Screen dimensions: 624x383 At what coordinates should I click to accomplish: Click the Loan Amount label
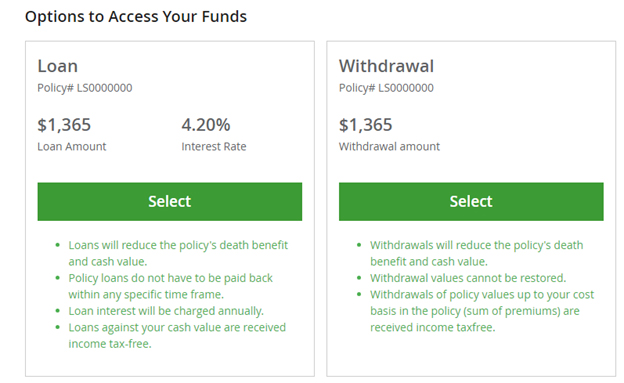[72, 147]
